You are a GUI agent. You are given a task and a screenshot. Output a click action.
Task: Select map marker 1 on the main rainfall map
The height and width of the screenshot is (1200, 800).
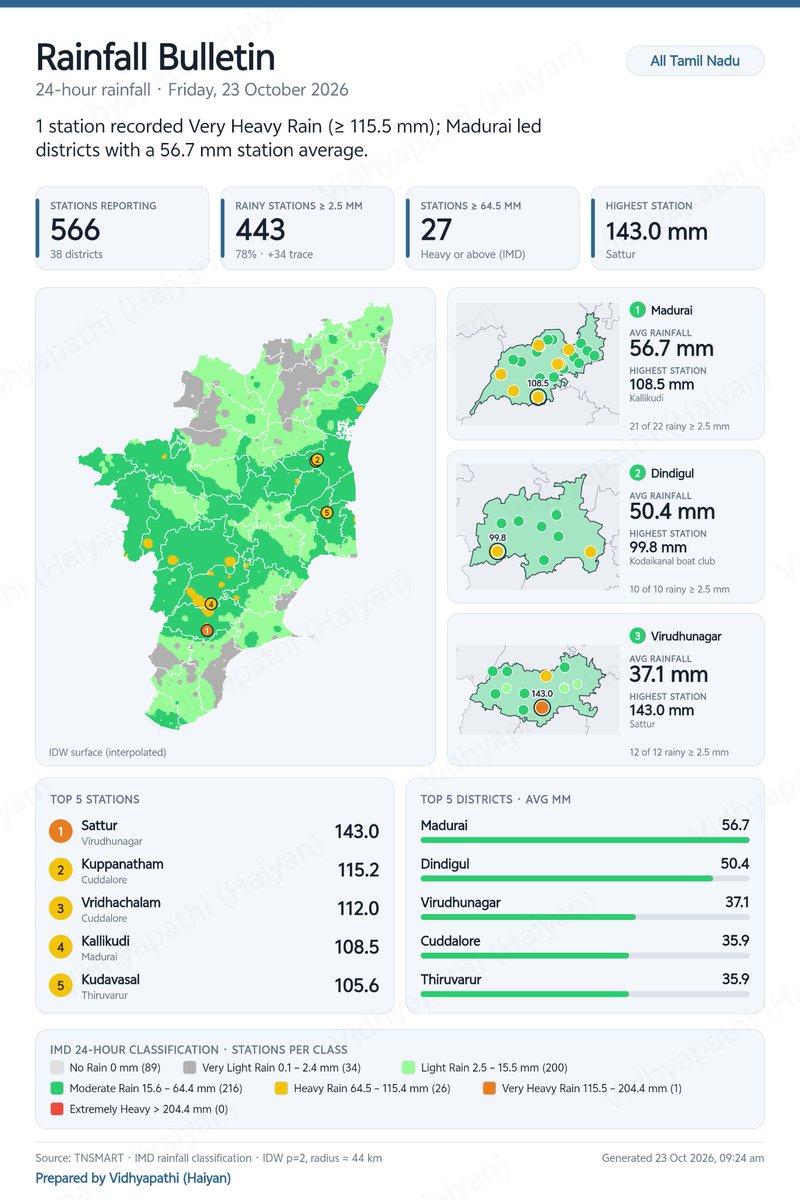coord(206,630)
